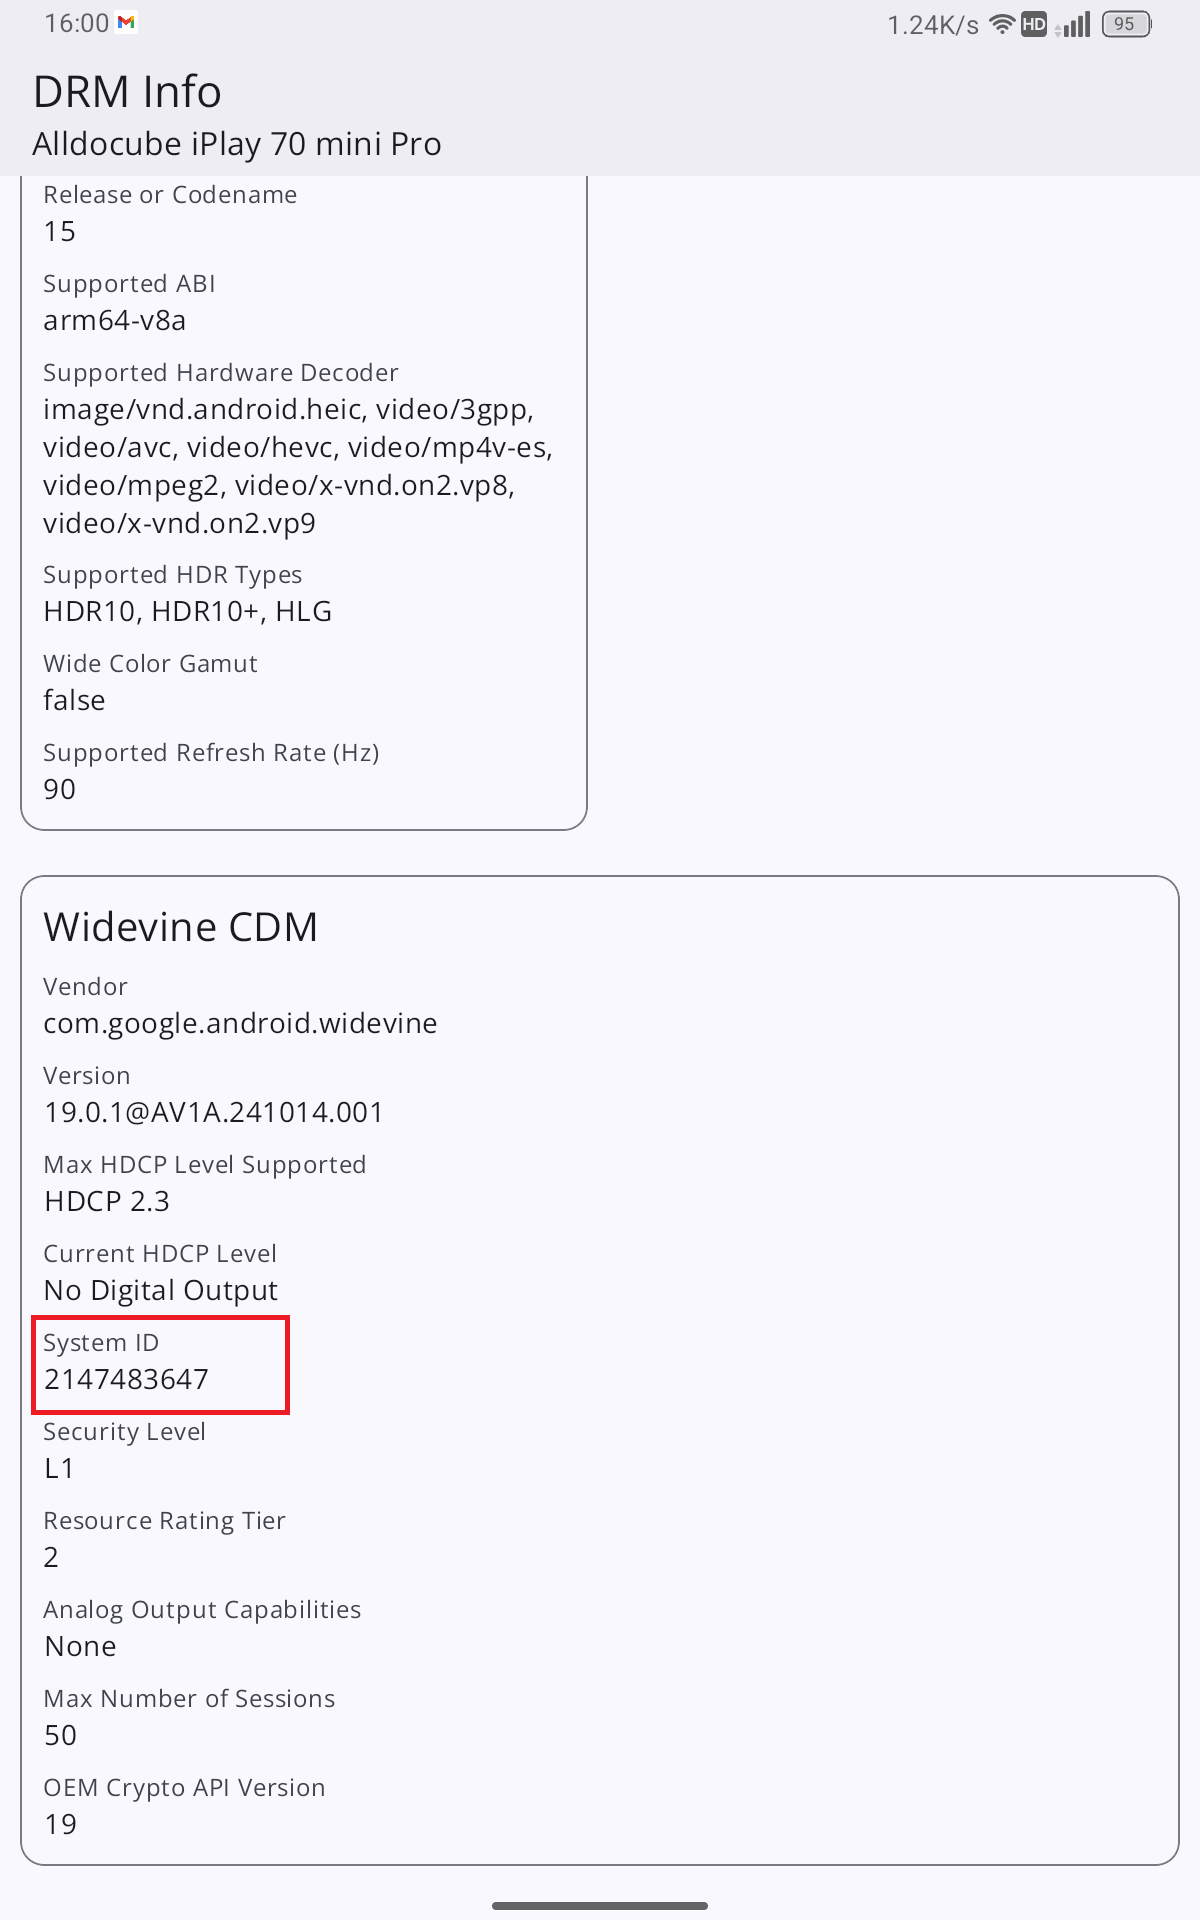
Task: Tap the Supported Hardware Decoder list
Action: (x=298, y=466)
